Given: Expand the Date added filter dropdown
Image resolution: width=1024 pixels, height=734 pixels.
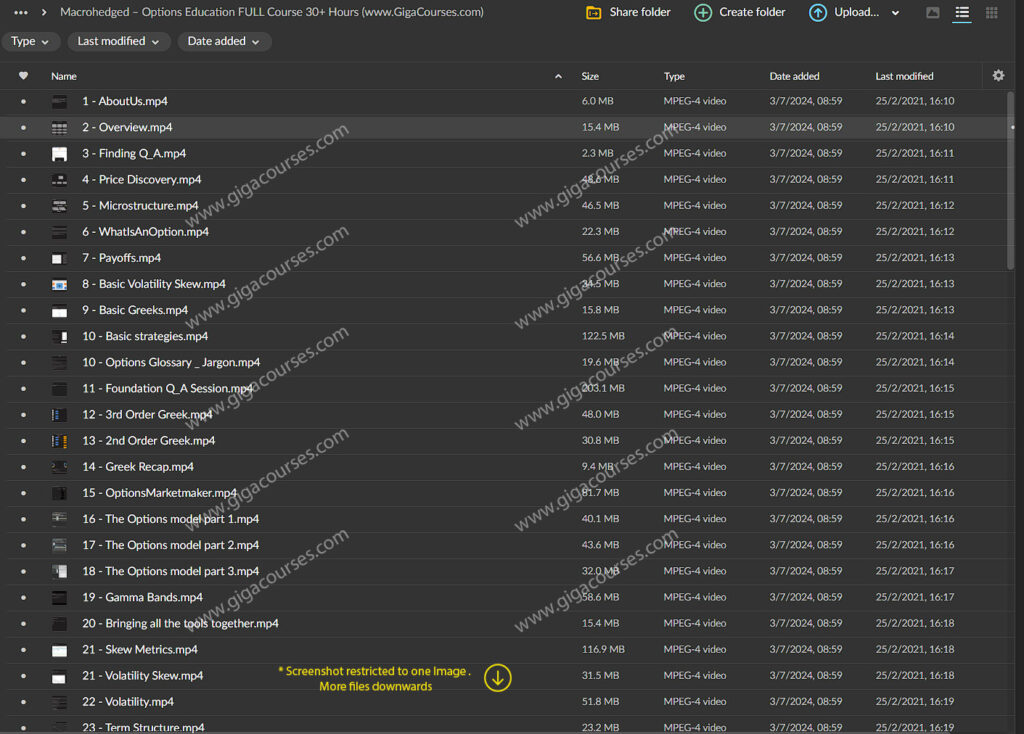Looking at the screenshot, I should click(224, 42).
